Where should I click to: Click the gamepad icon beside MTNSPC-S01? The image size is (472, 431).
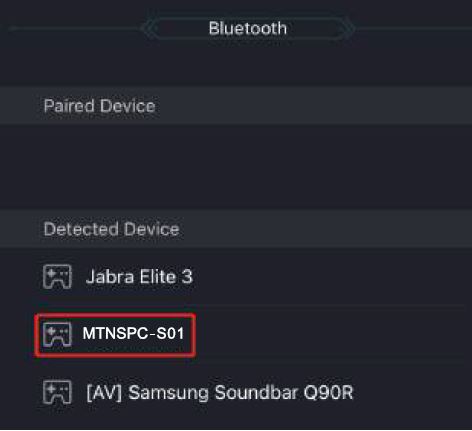click(x=57, y=334)
